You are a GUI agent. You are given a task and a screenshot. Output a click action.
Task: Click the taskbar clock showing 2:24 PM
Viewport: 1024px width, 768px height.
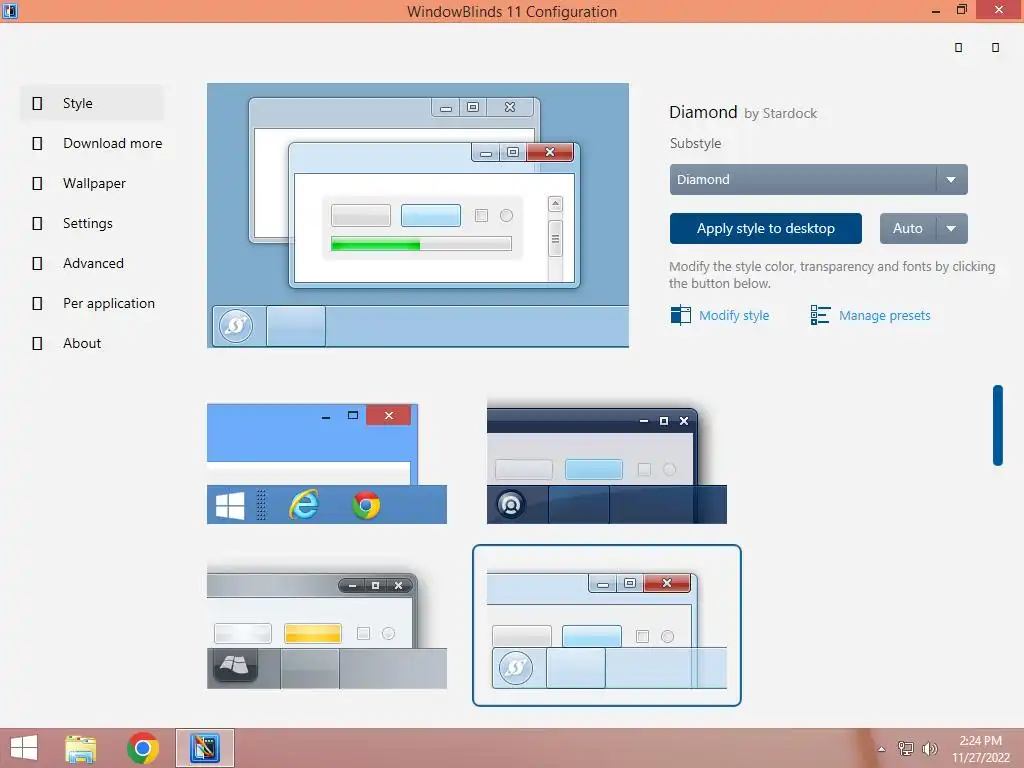[980, 749]
